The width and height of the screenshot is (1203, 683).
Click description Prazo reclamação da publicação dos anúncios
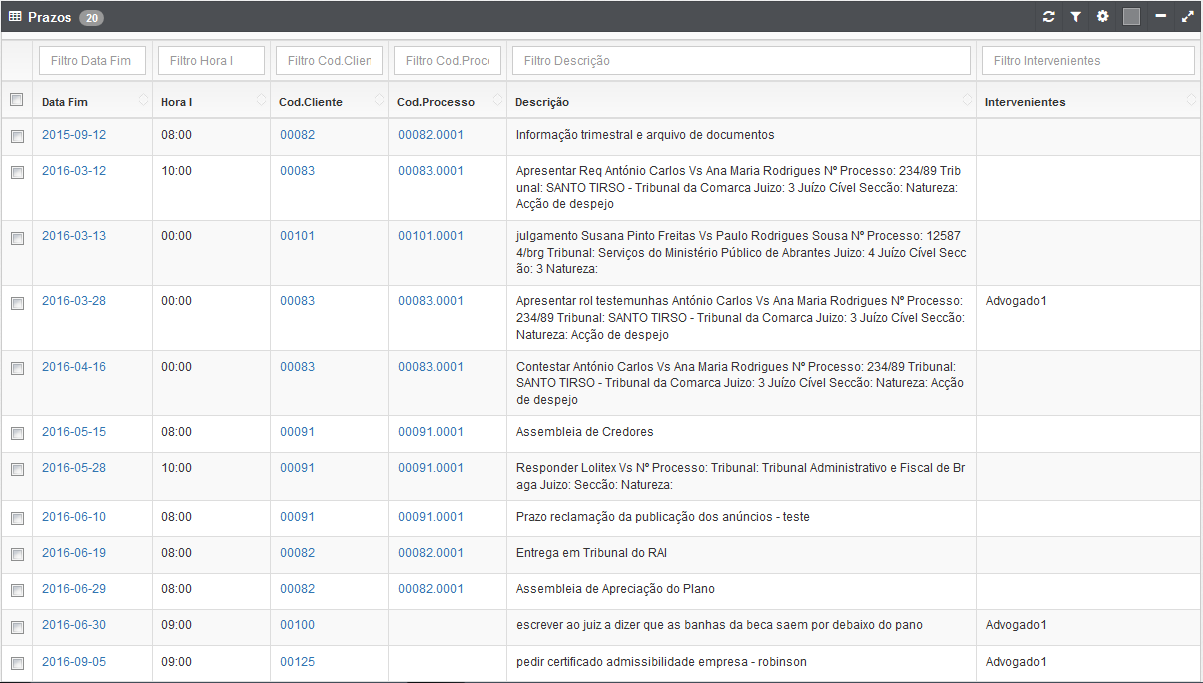(663, 517)
